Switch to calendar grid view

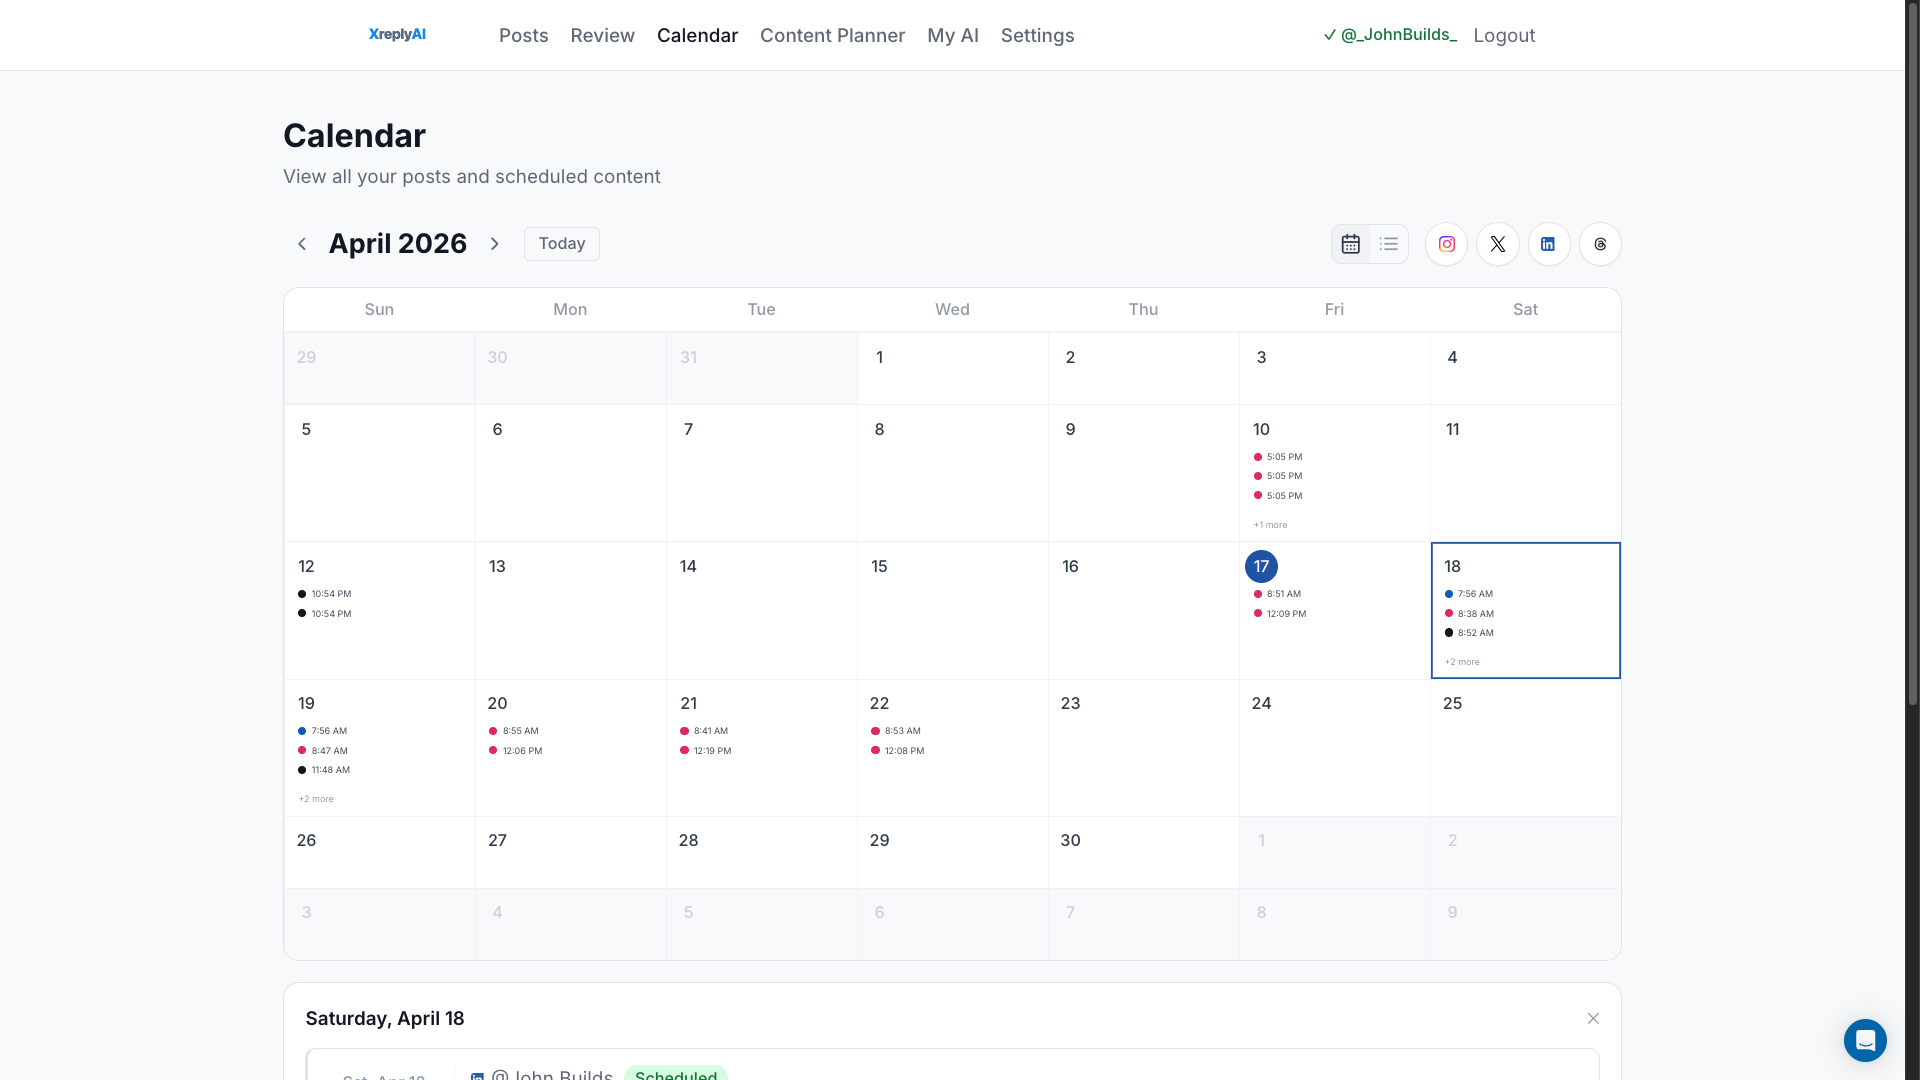[1351, 244]
